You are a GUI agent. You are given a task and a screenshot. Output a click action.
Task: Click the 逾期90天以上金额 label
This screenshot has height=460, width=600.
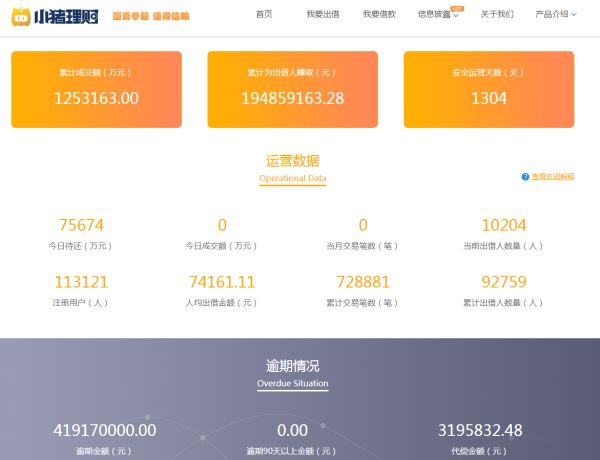point(291,451)
